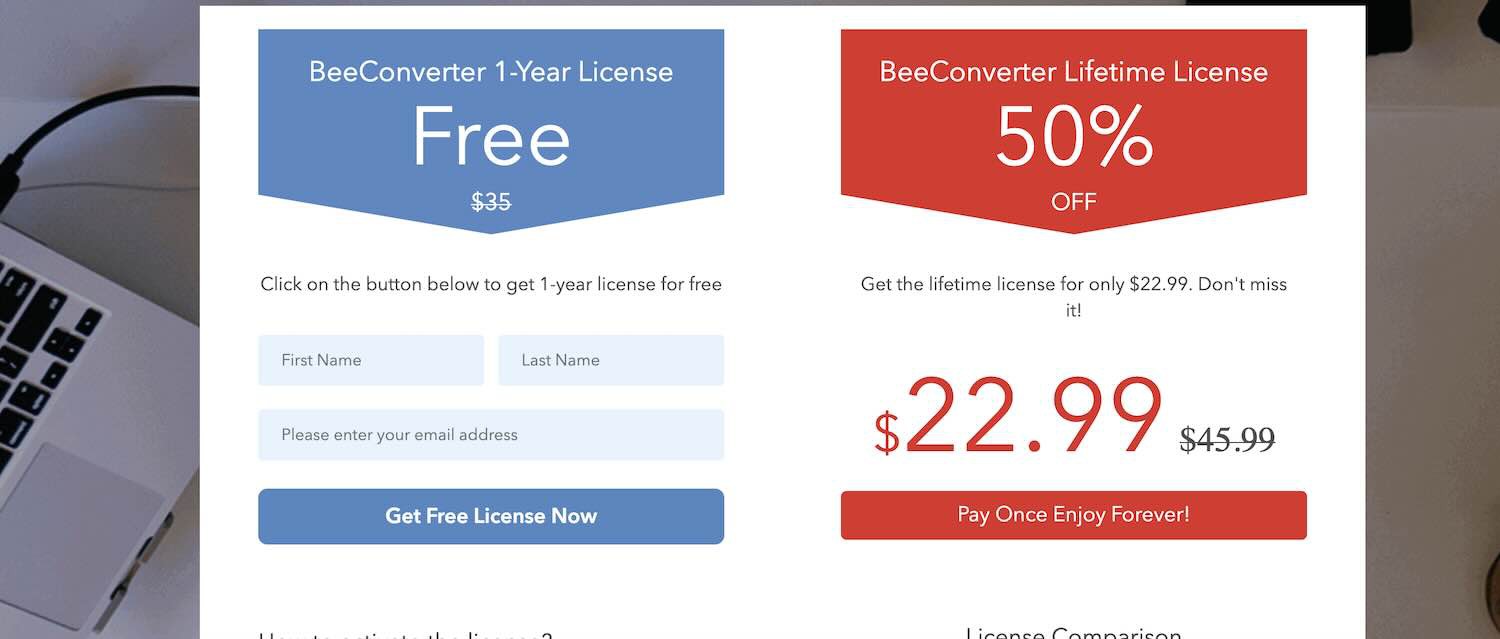Click the BeeConverter Lifetime License heading
This screenshot has width=1500, height=639.
1073,72
